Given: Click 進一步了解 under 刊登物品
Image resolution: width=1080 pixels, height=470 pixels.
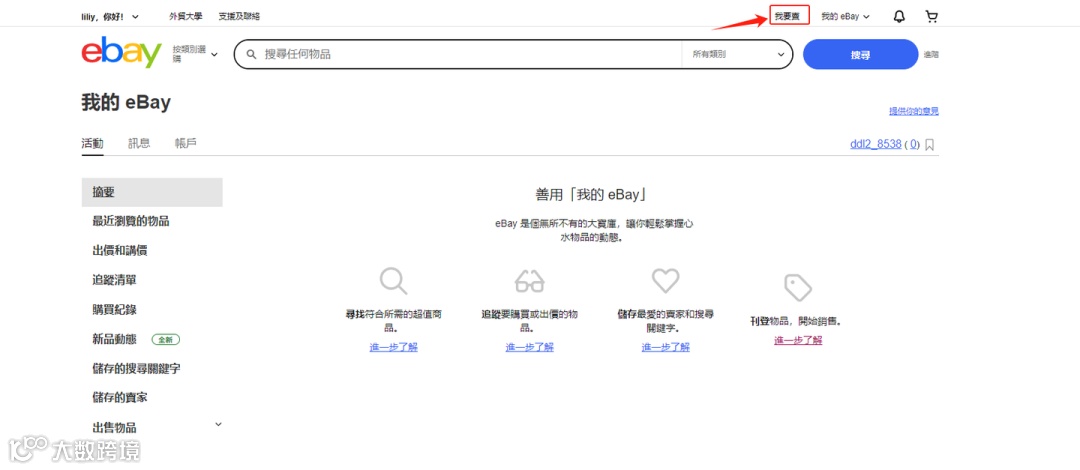Looking at the screenshot, I should pyautogui.click(x=798, y=340).
